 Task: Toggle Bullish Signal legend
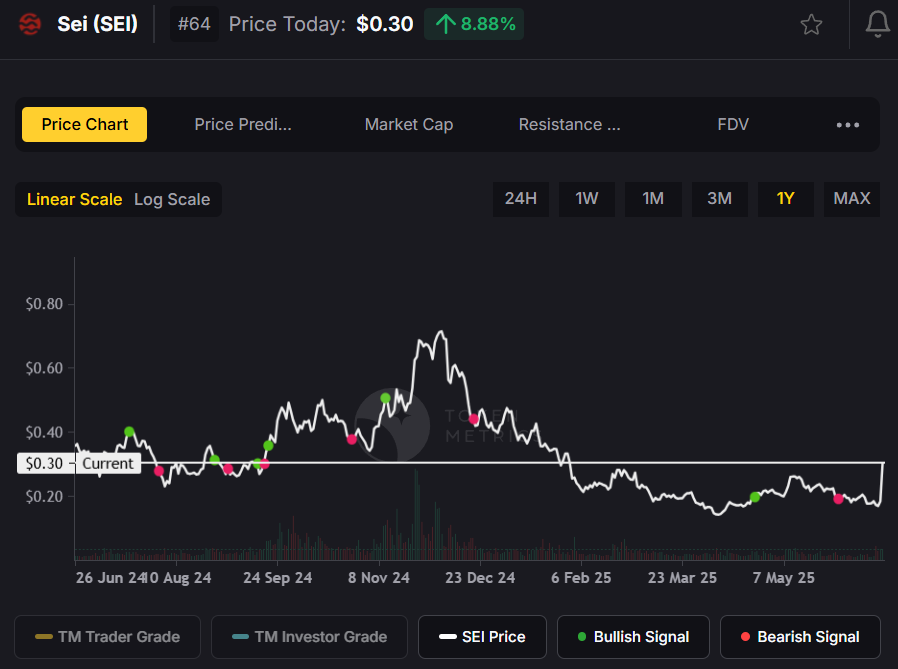click(x=633, y=636)
